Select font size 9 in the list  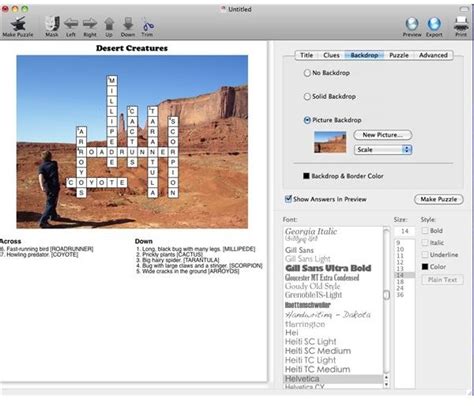click(405, 243)
